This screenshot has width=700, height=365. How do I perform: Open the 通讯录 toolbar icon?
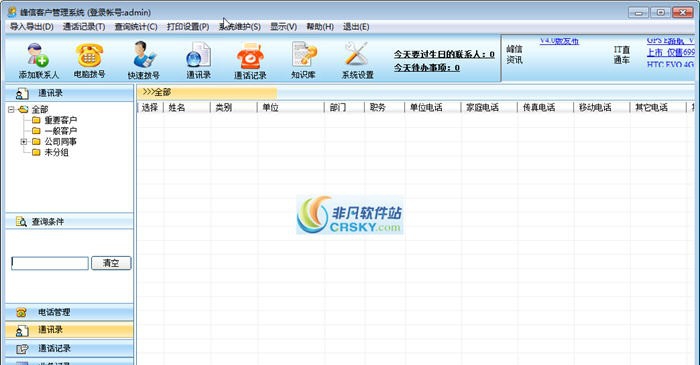198,55
